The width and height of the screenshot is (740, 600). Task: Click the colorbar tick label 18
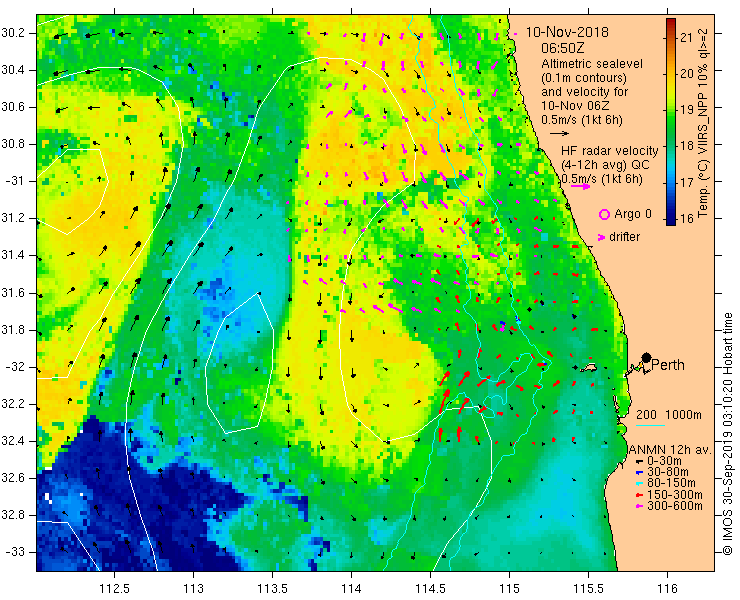pos(687,146)
